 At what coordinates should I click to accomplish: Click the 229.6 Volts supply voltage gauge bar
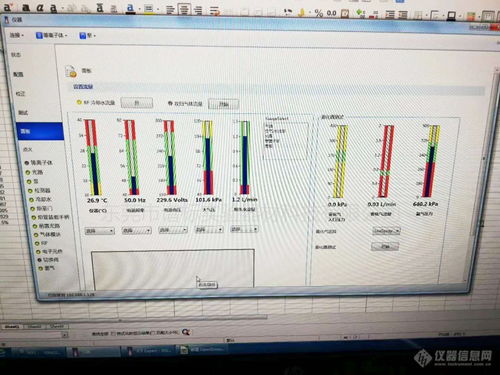(x=170, y=157)
